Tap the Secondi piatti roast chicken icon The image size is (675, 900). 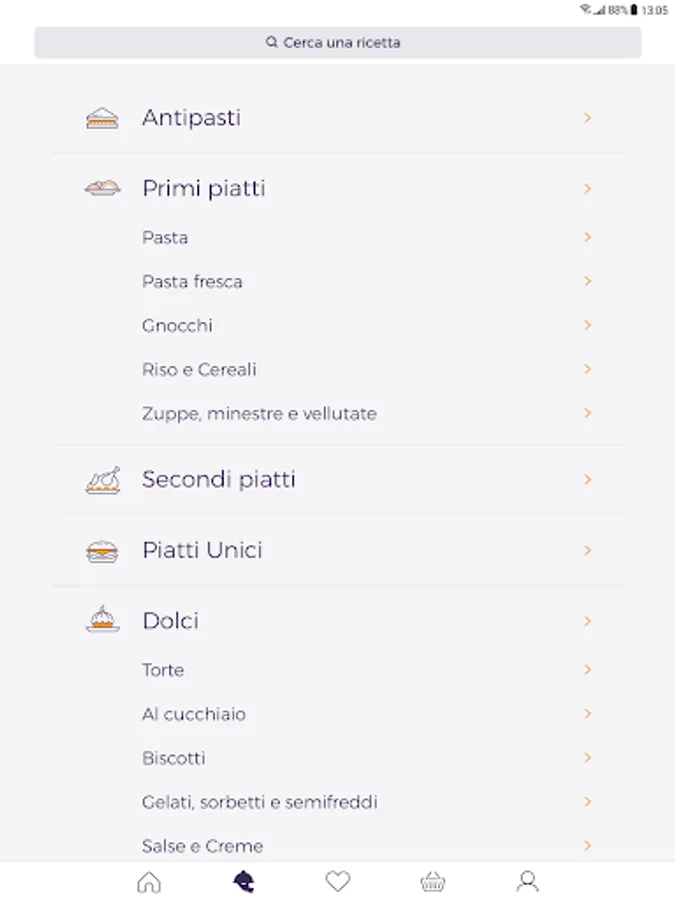[x=103, y=480]
